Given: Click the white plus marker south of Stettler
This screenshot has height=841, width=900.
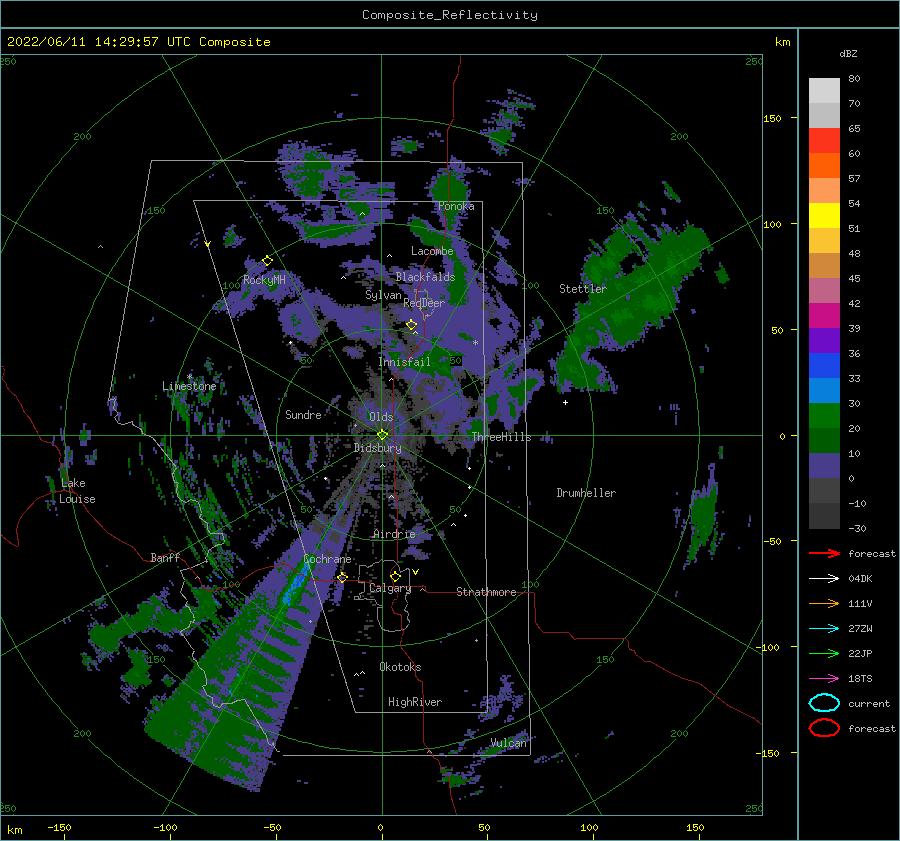Looking at the screenshot, I should pos(565,402).
